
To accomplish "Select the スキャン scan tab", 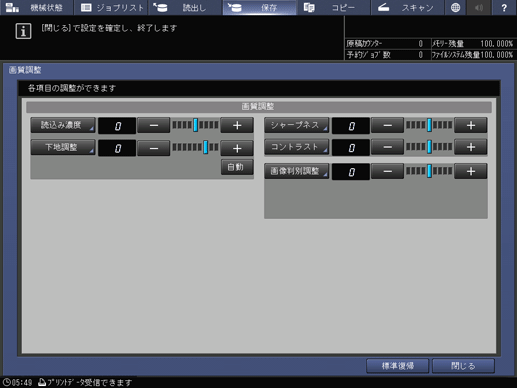I will point(407,7).
